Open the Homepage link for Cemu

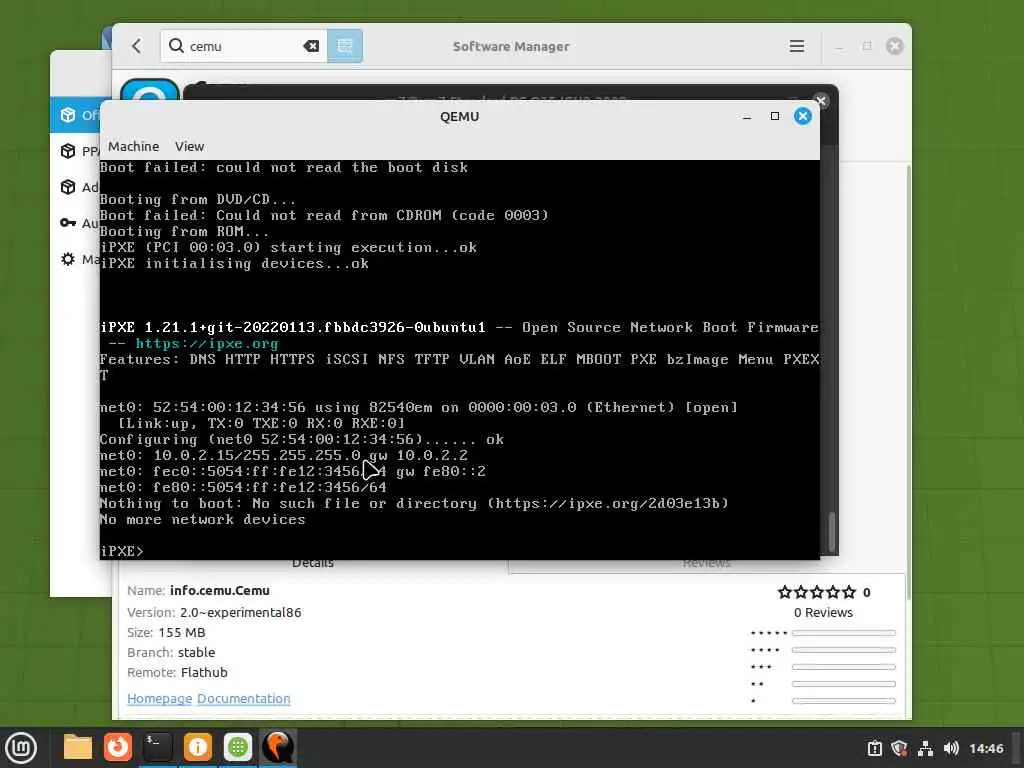point(159,698)
